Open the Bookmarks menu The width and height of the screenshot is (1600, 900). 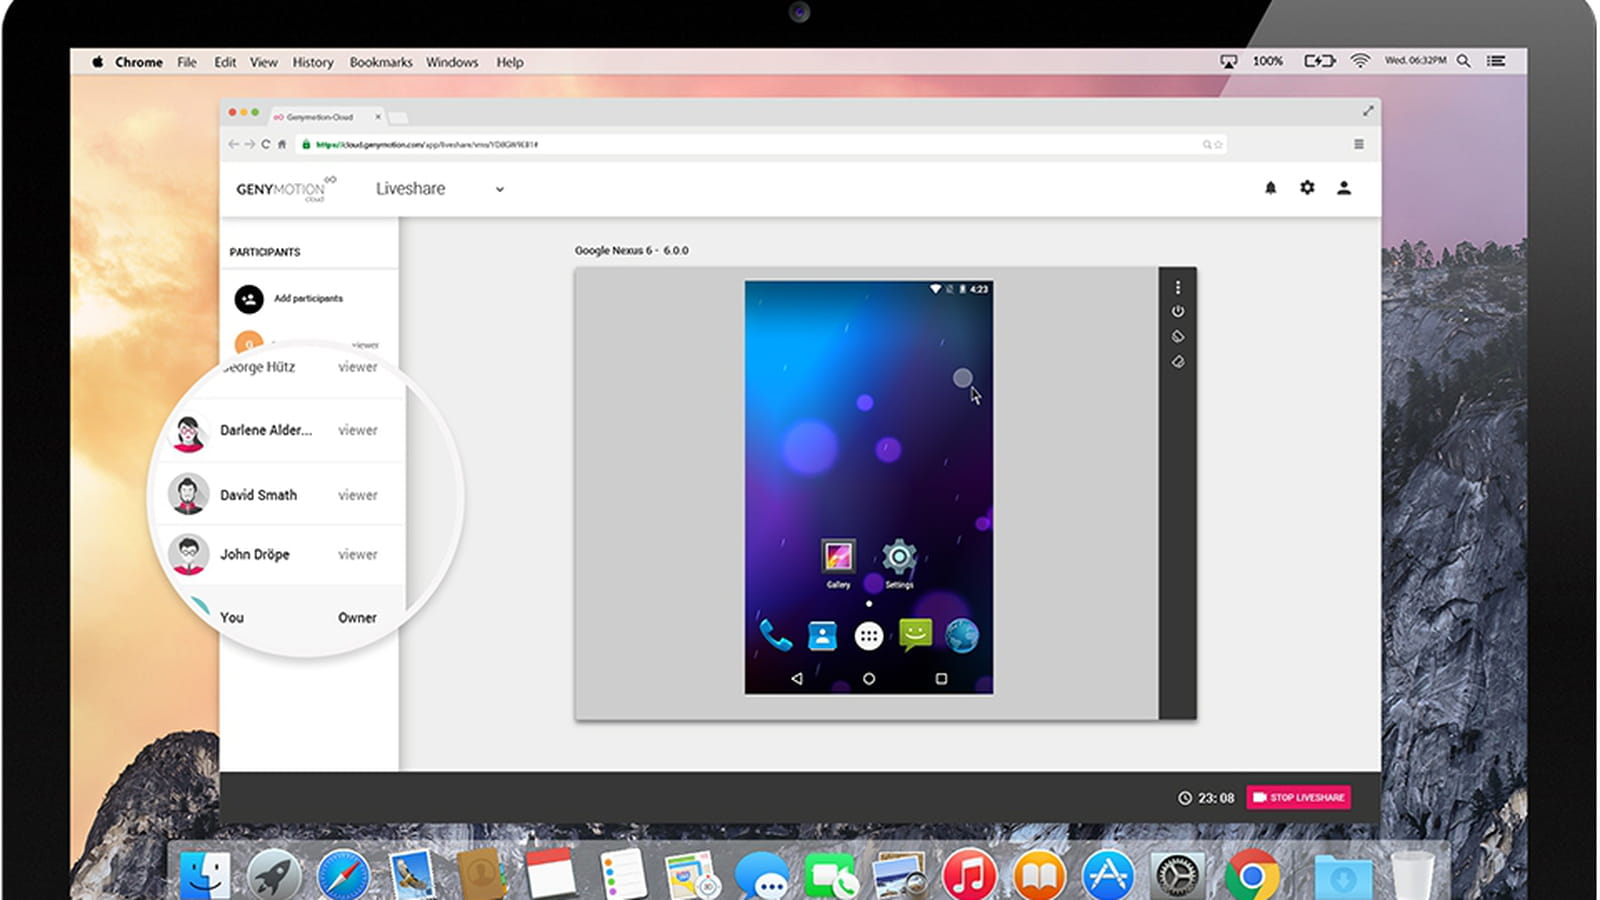tap(381, 62)
